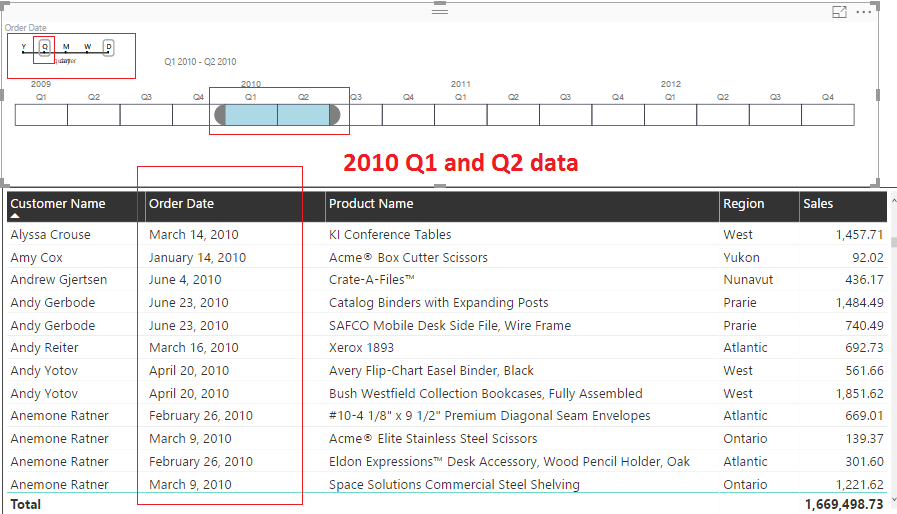Click the left handle of the timeline selection

[x=219, y=114]
